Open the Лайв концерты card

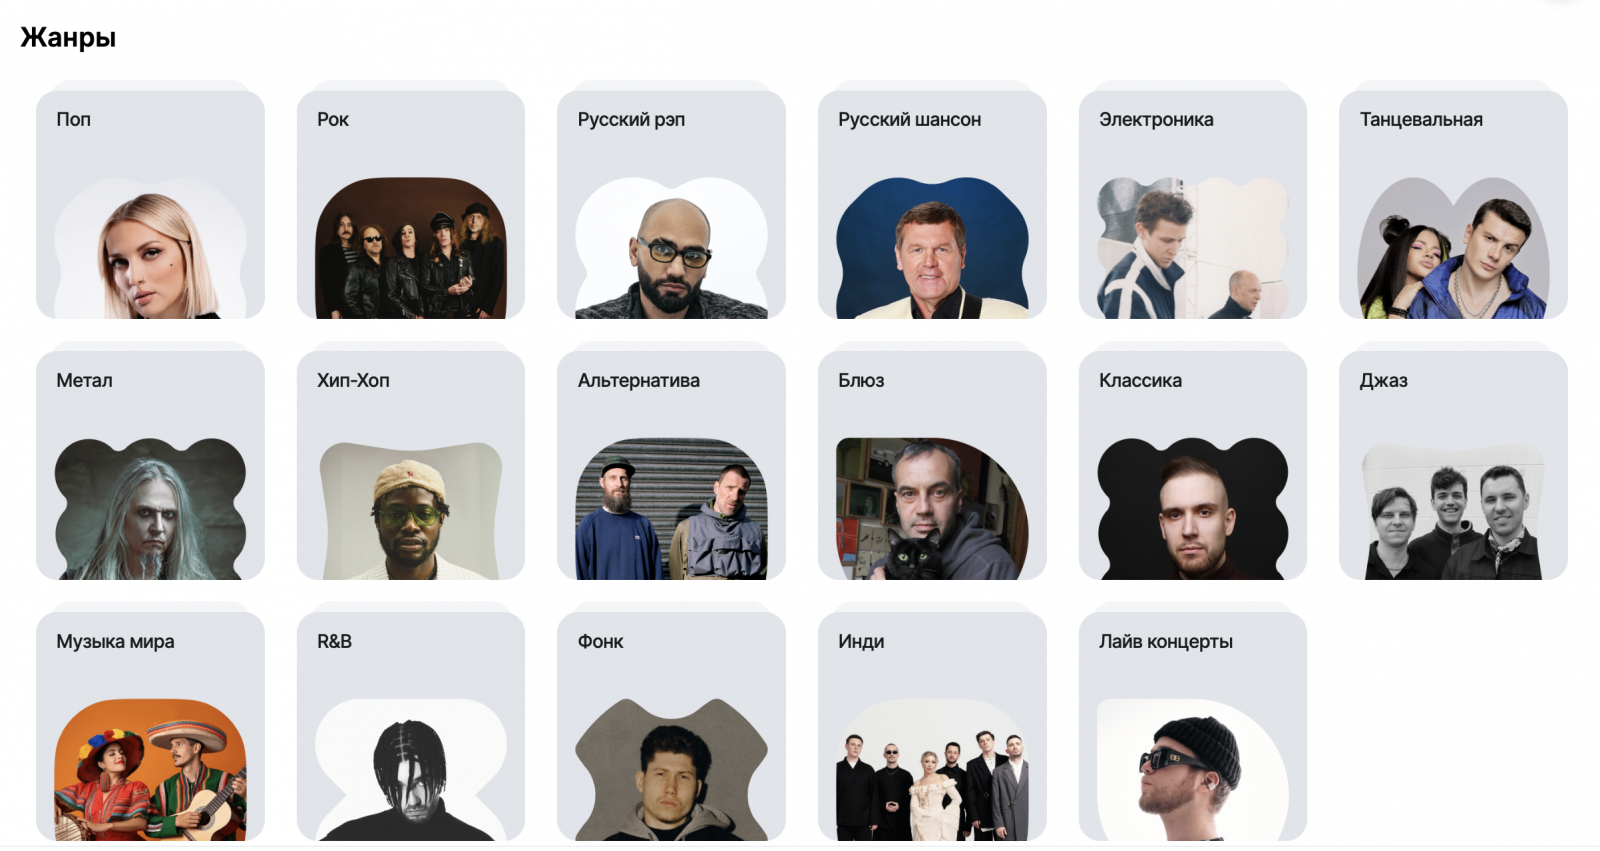(x=1193, y=726)
